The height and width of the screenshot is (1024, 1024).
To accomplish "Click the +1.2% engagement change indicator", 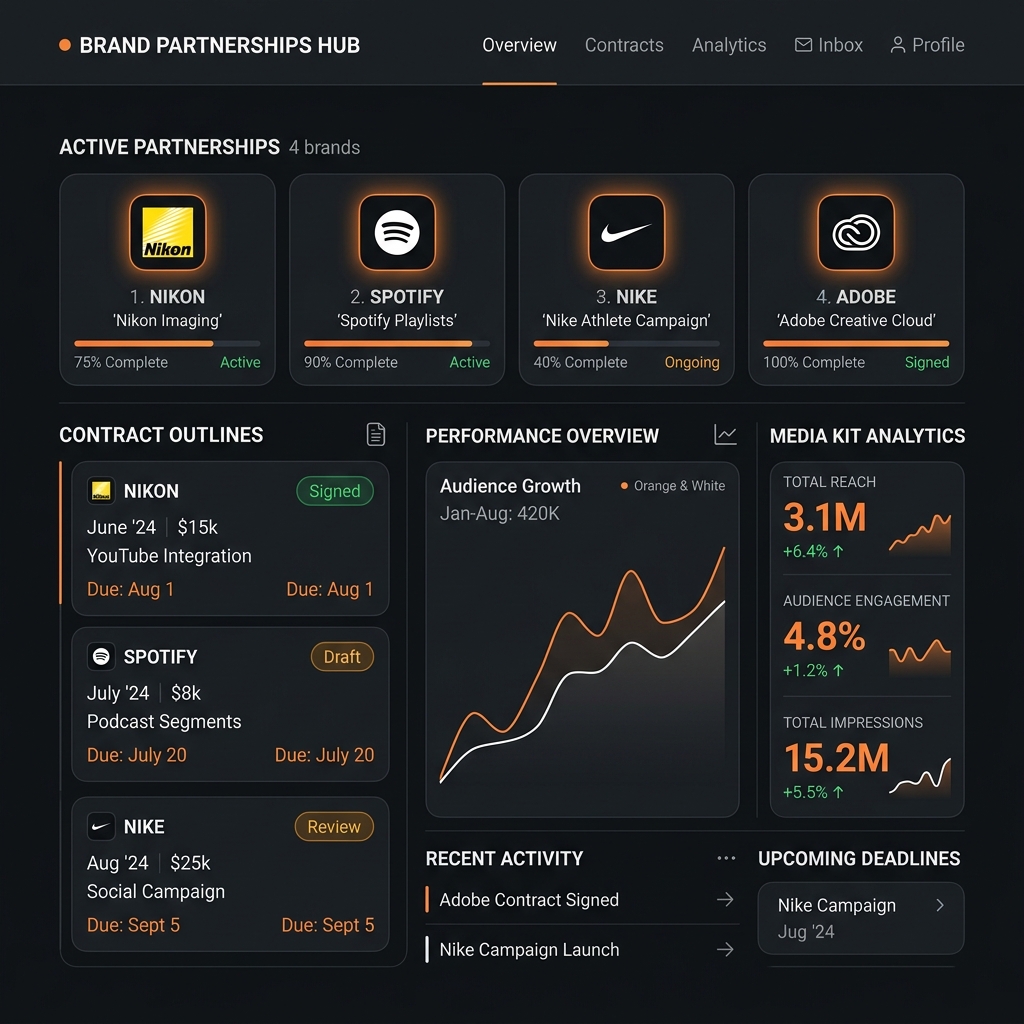I will pyautogui.click(x=813, y=670).
